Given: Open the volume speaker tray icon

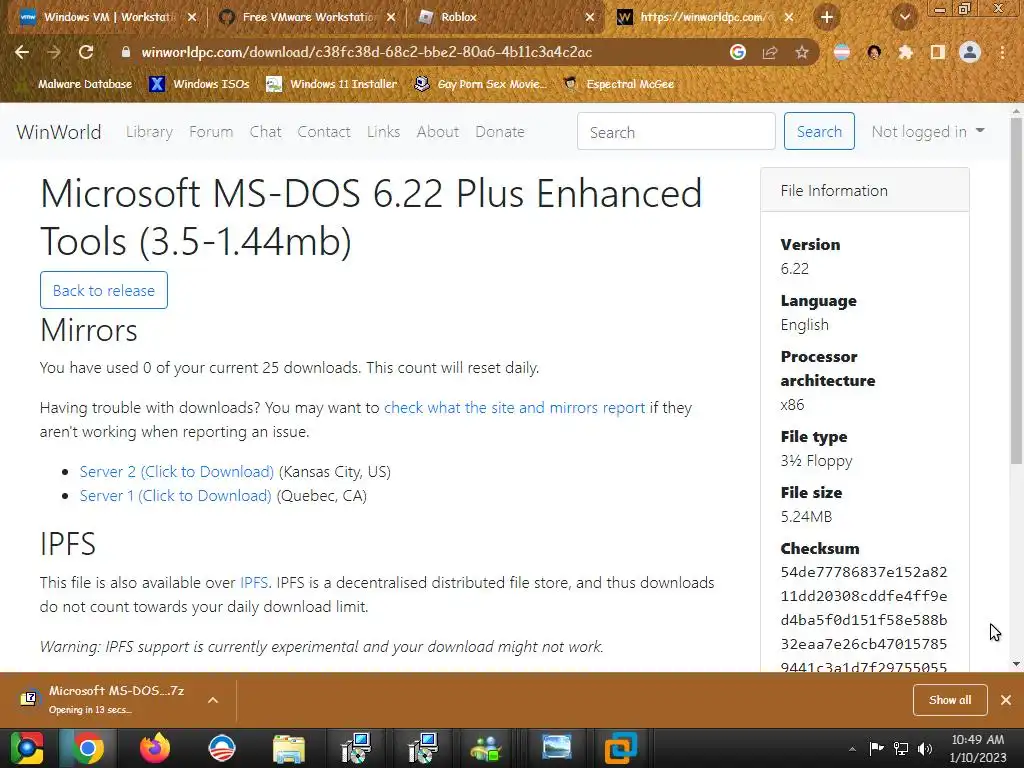Looking at the screenshot, I should 925,749.
